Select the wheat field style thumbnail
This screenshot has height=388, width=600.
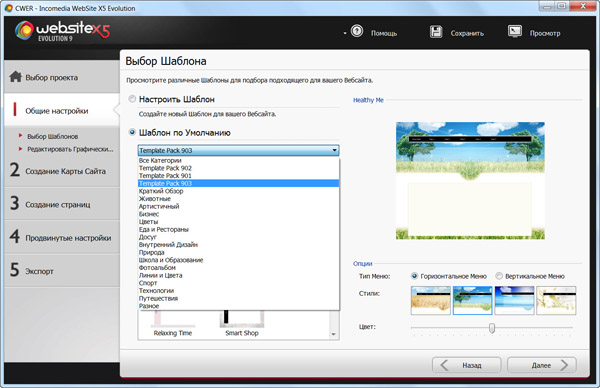tap(430, 300)
